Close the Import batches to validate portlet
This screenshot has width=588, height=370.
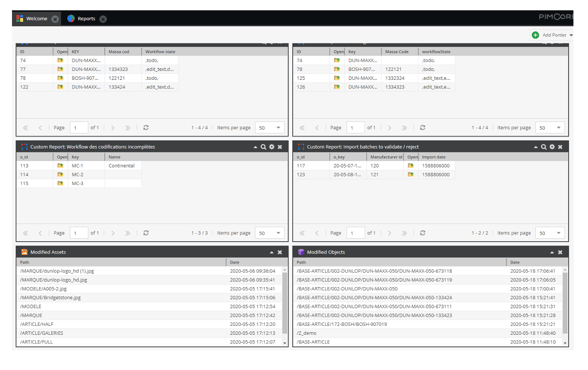coord(560,147)
